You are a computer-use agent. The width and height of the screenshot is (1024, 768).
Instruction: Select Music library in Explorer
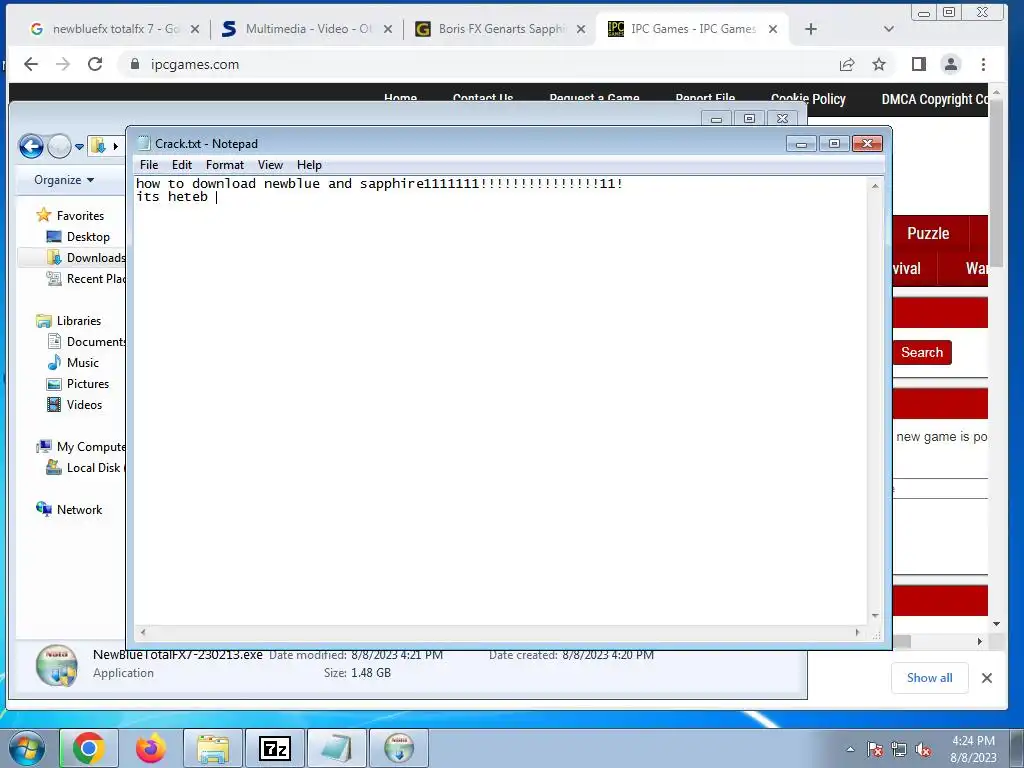[x=73, y=362]
